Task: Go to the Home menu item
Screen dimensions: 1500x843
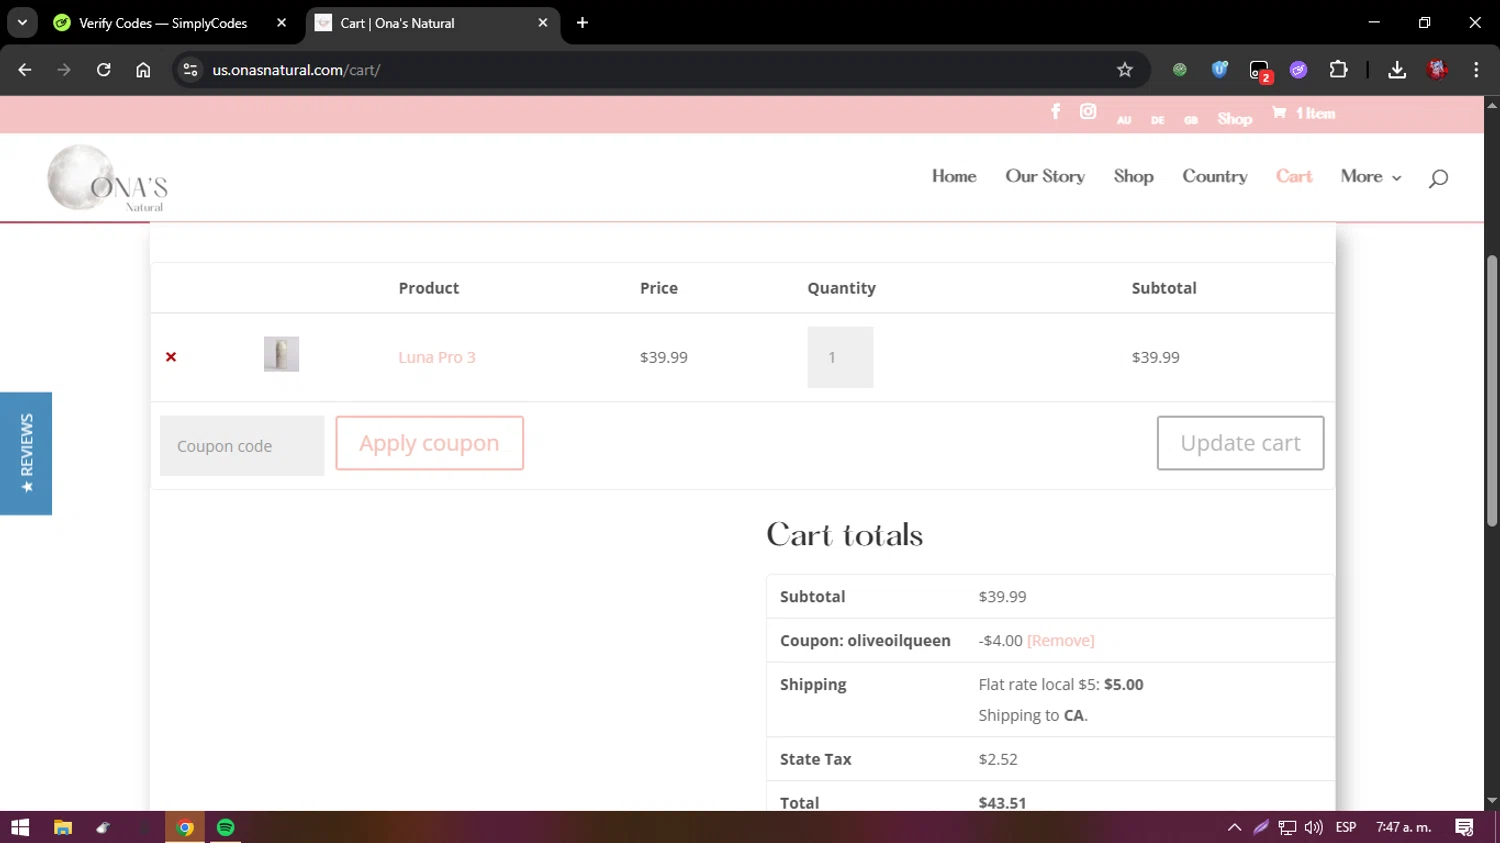Action: [x=954, y=176]
